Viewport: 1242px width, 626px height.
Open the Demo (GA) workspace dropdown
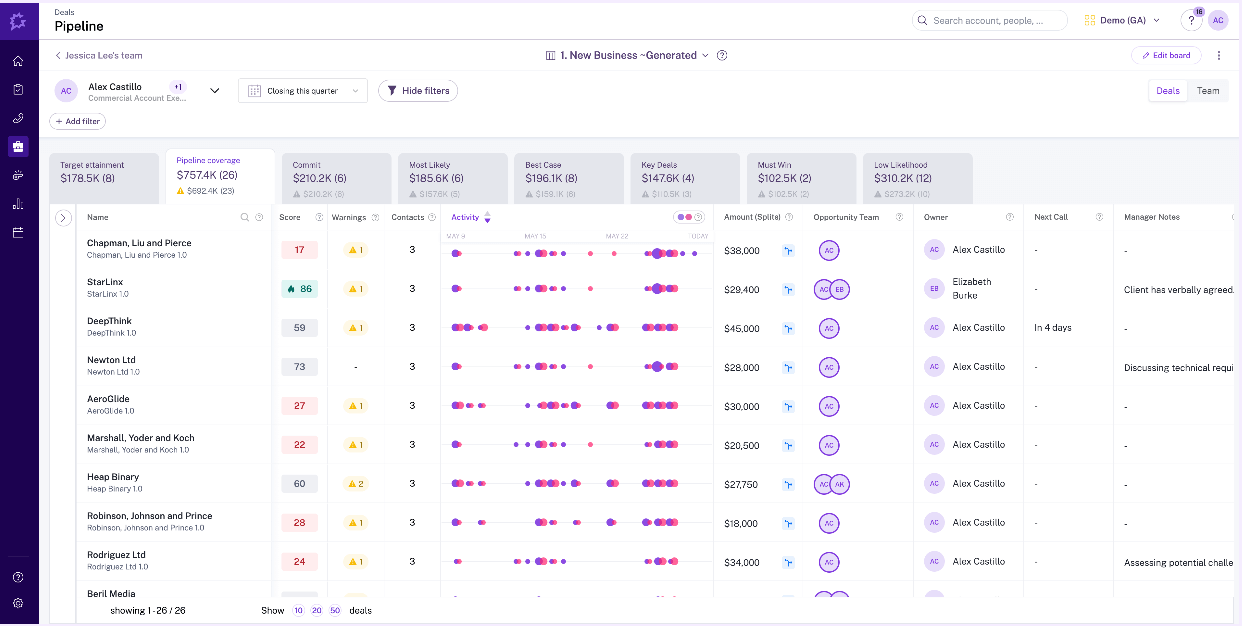pos(1123,20)
